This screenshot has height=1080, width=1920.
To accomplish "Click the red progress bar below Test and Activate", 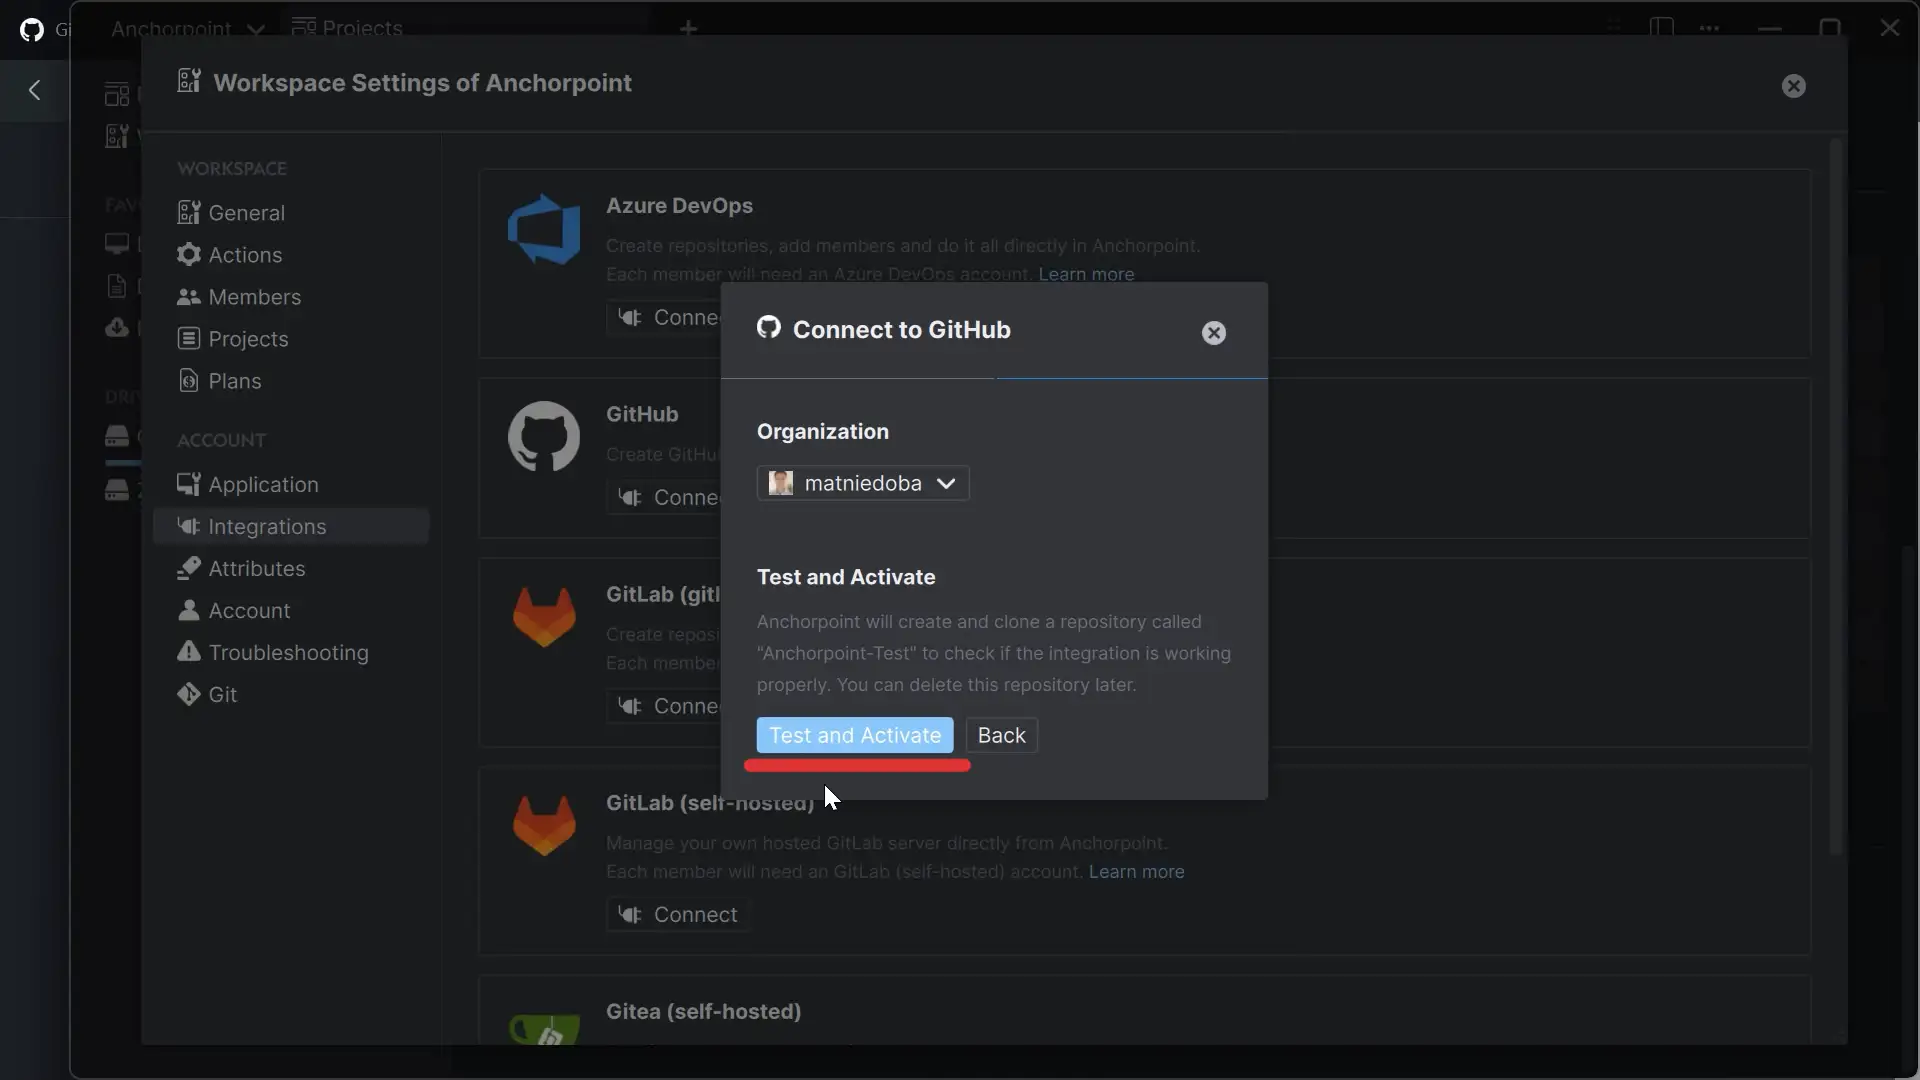I will coord(858,766).
